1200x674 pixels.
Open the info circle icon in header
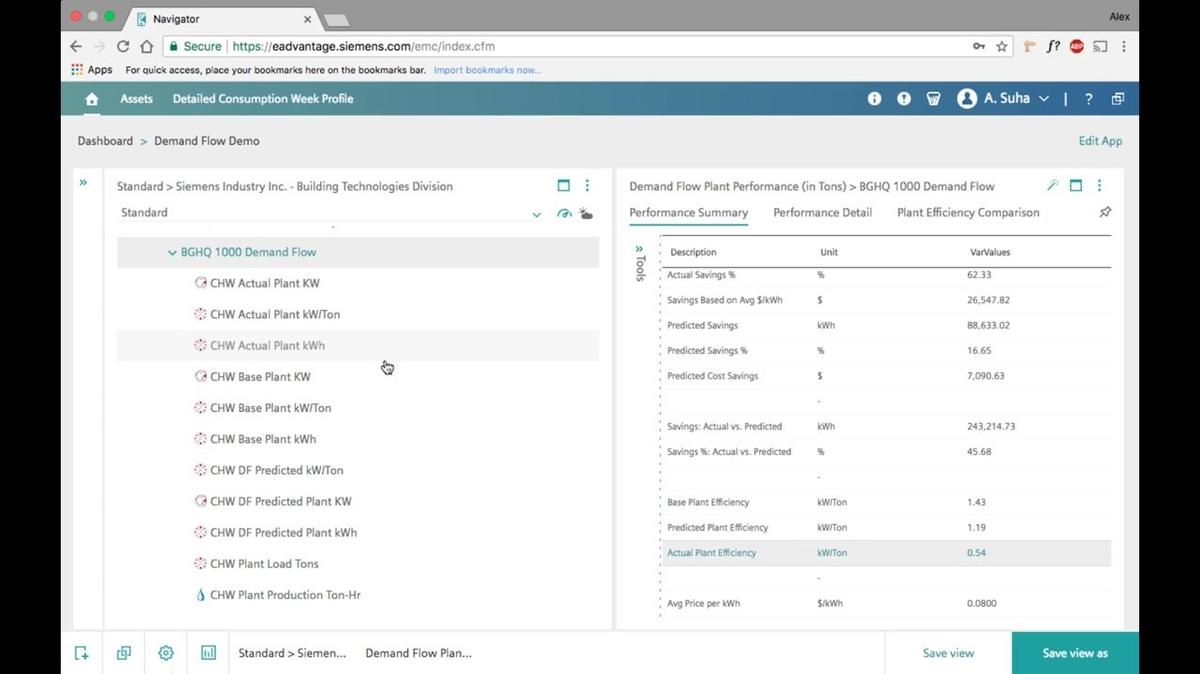click(874, 99)
